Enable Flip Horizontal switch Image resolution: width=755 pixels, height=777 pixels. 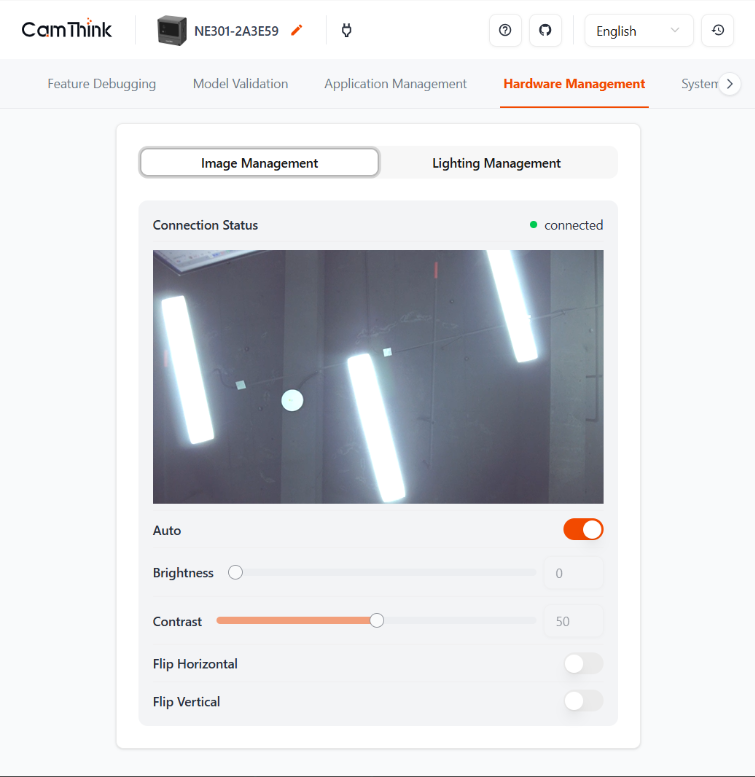tap(583, 664)
